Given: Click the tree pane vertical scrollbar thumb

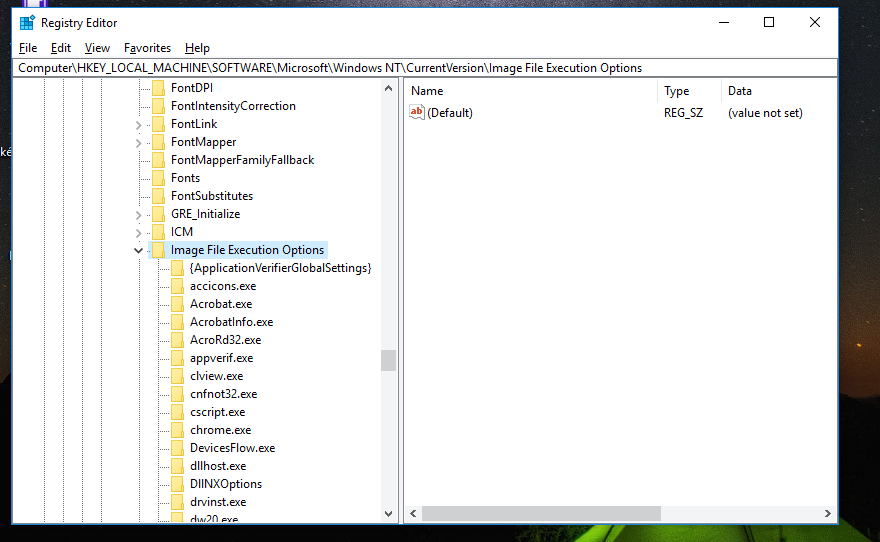Looking at the screenshot, I should pos(388,360).
